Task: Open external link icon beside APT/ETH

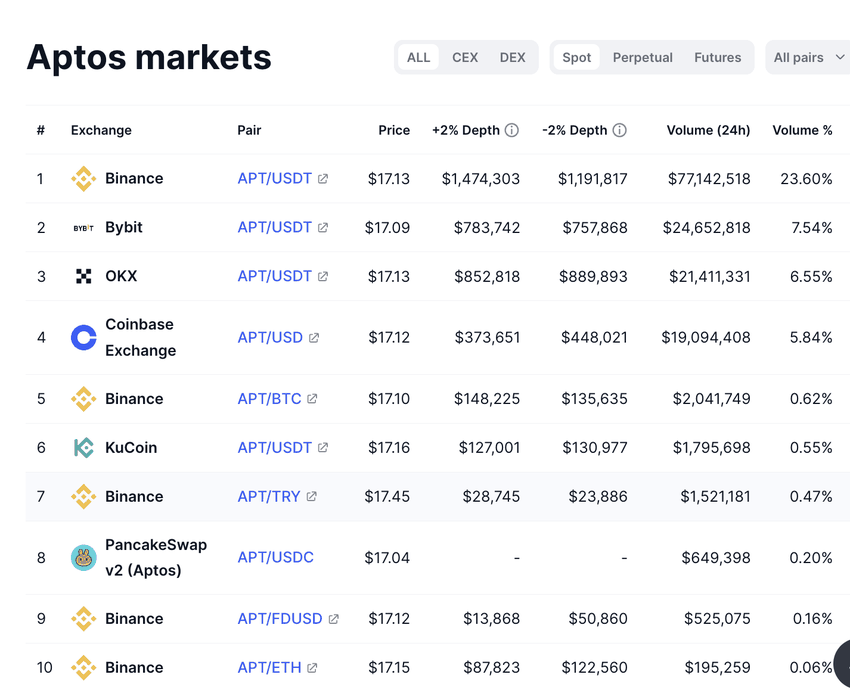Action: pyautogui.click(x=312, y=668)
